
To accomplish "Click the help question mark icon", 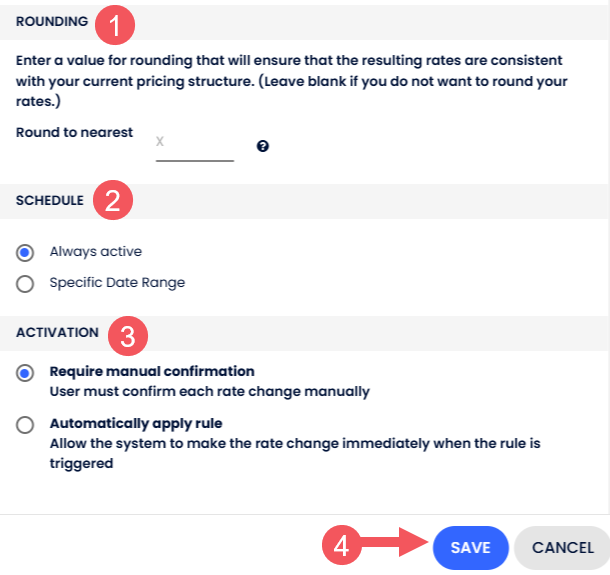I will coord(263,146).
